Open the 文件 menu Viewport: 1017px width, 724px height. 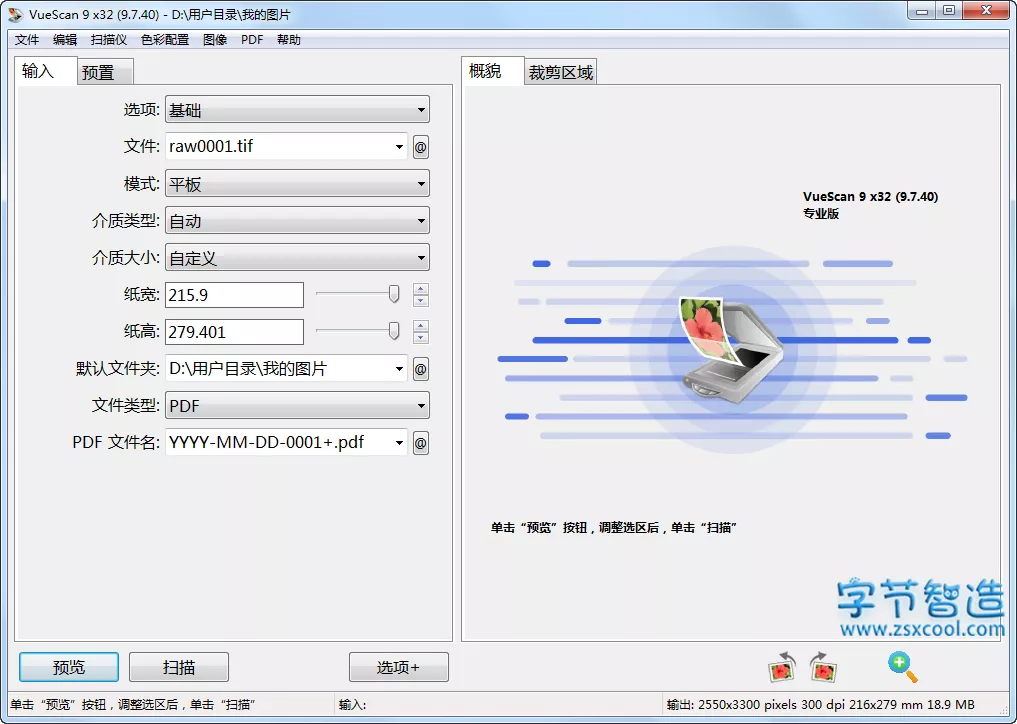[27, 40]
